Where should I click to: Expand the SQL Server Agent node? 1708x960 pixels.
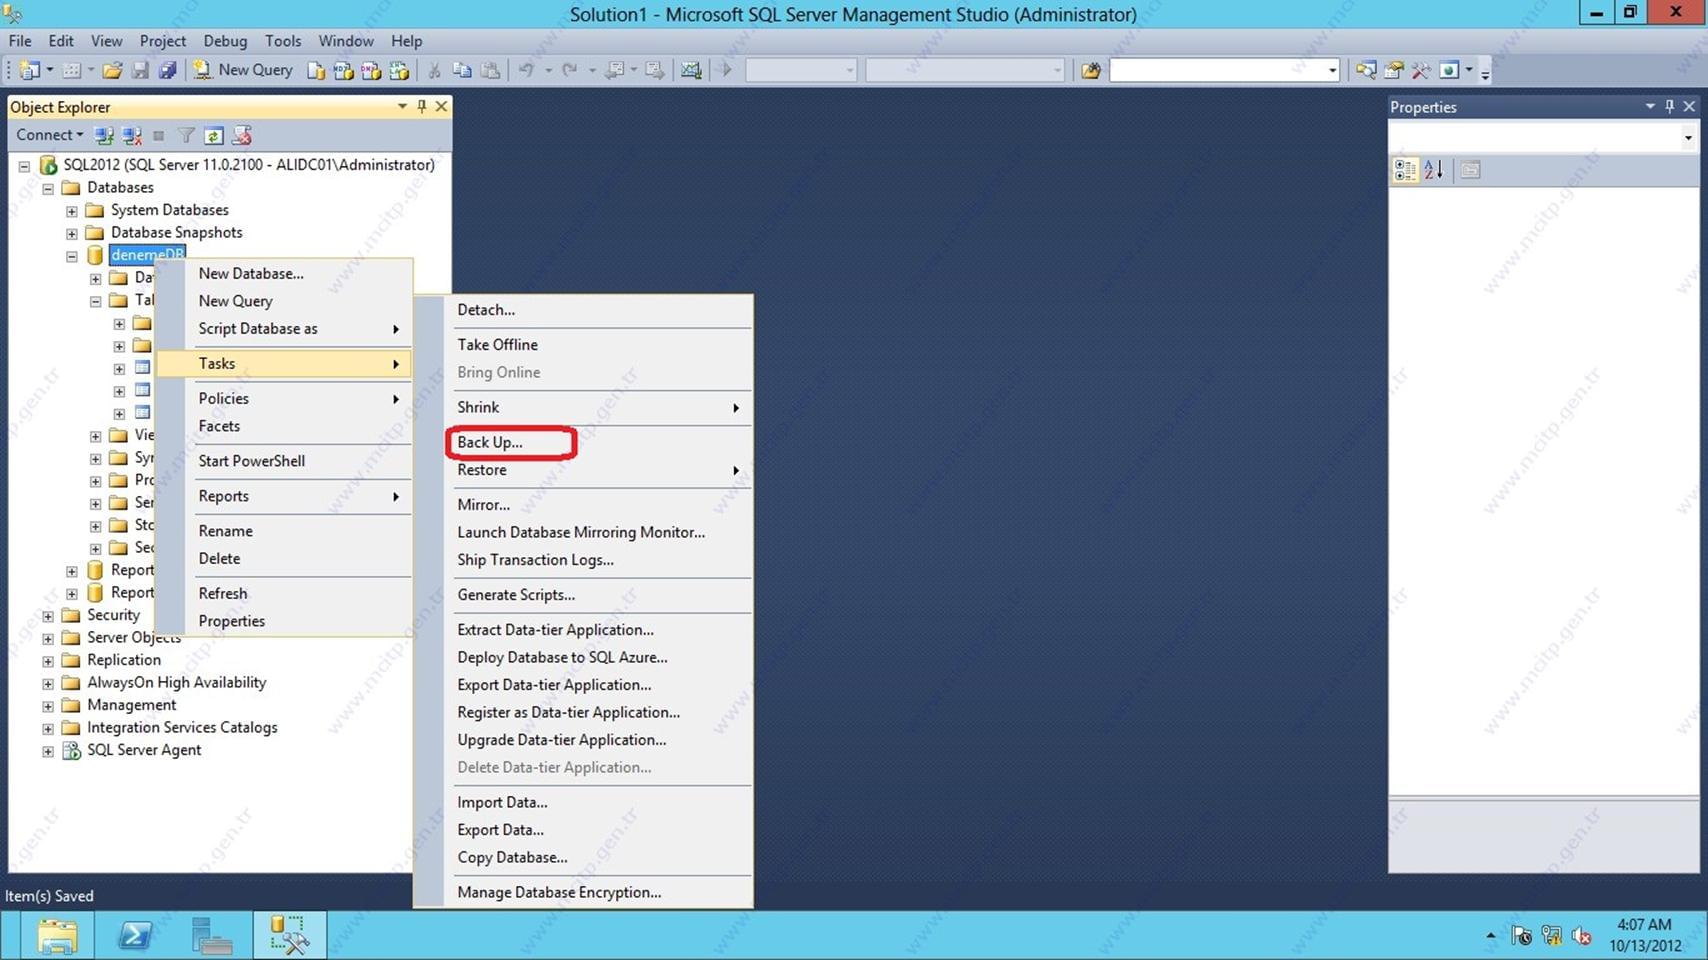click(x=48, y=751)
